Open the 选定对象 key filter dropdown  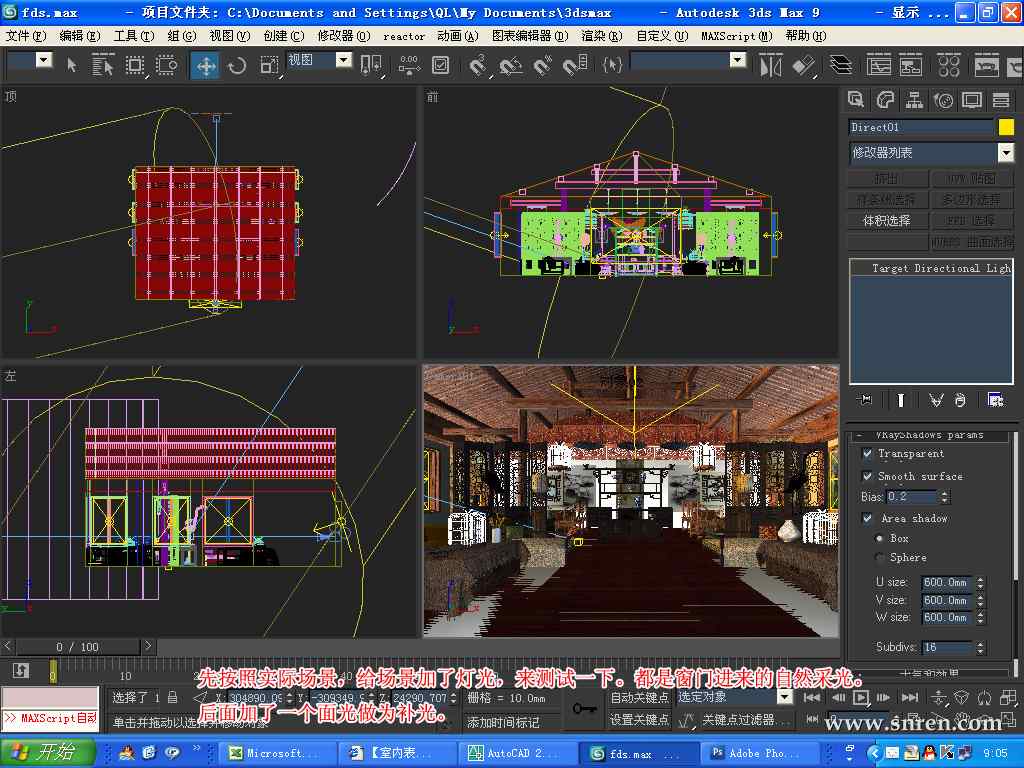coord(785,697)
